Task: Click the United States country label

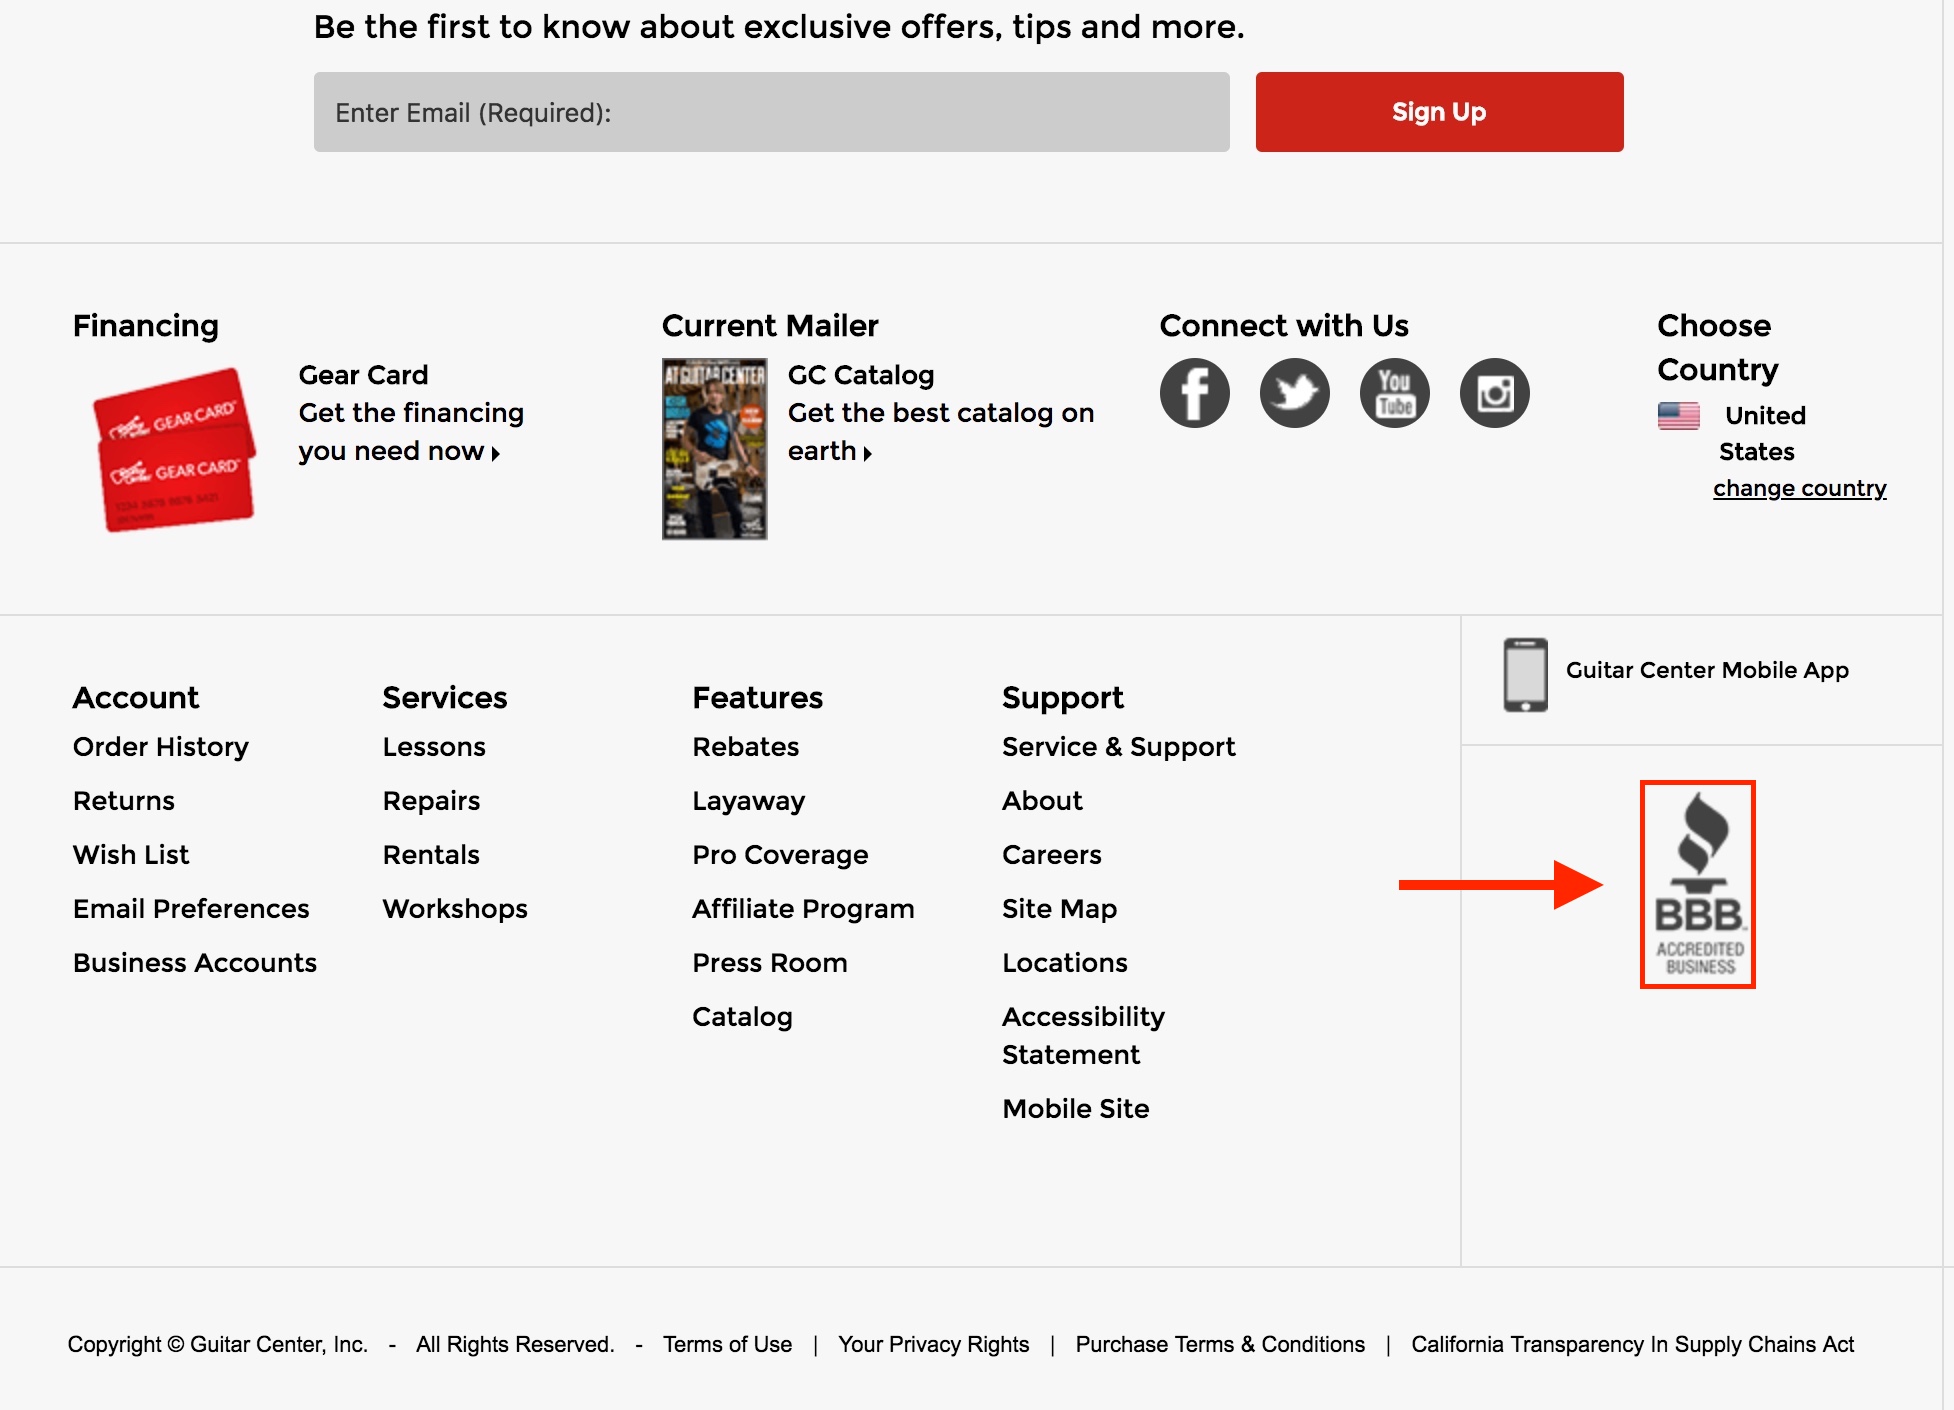Action: (x=1762, y=433)
